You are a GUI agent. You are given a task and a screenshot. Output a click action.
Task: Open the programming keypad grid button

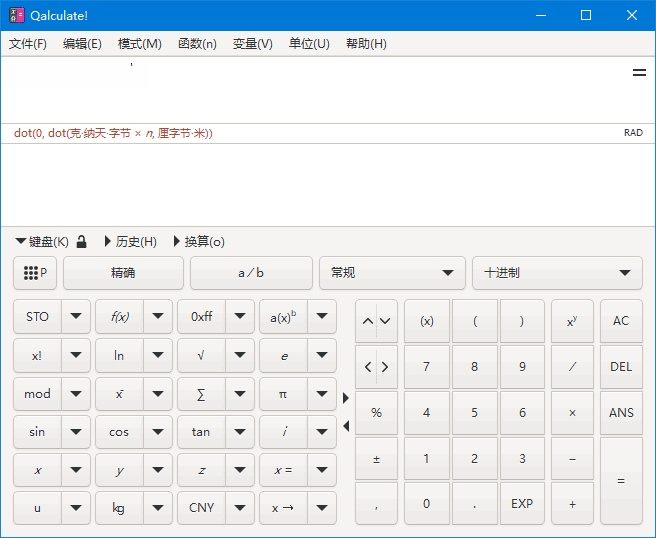[x=35, y=273]
